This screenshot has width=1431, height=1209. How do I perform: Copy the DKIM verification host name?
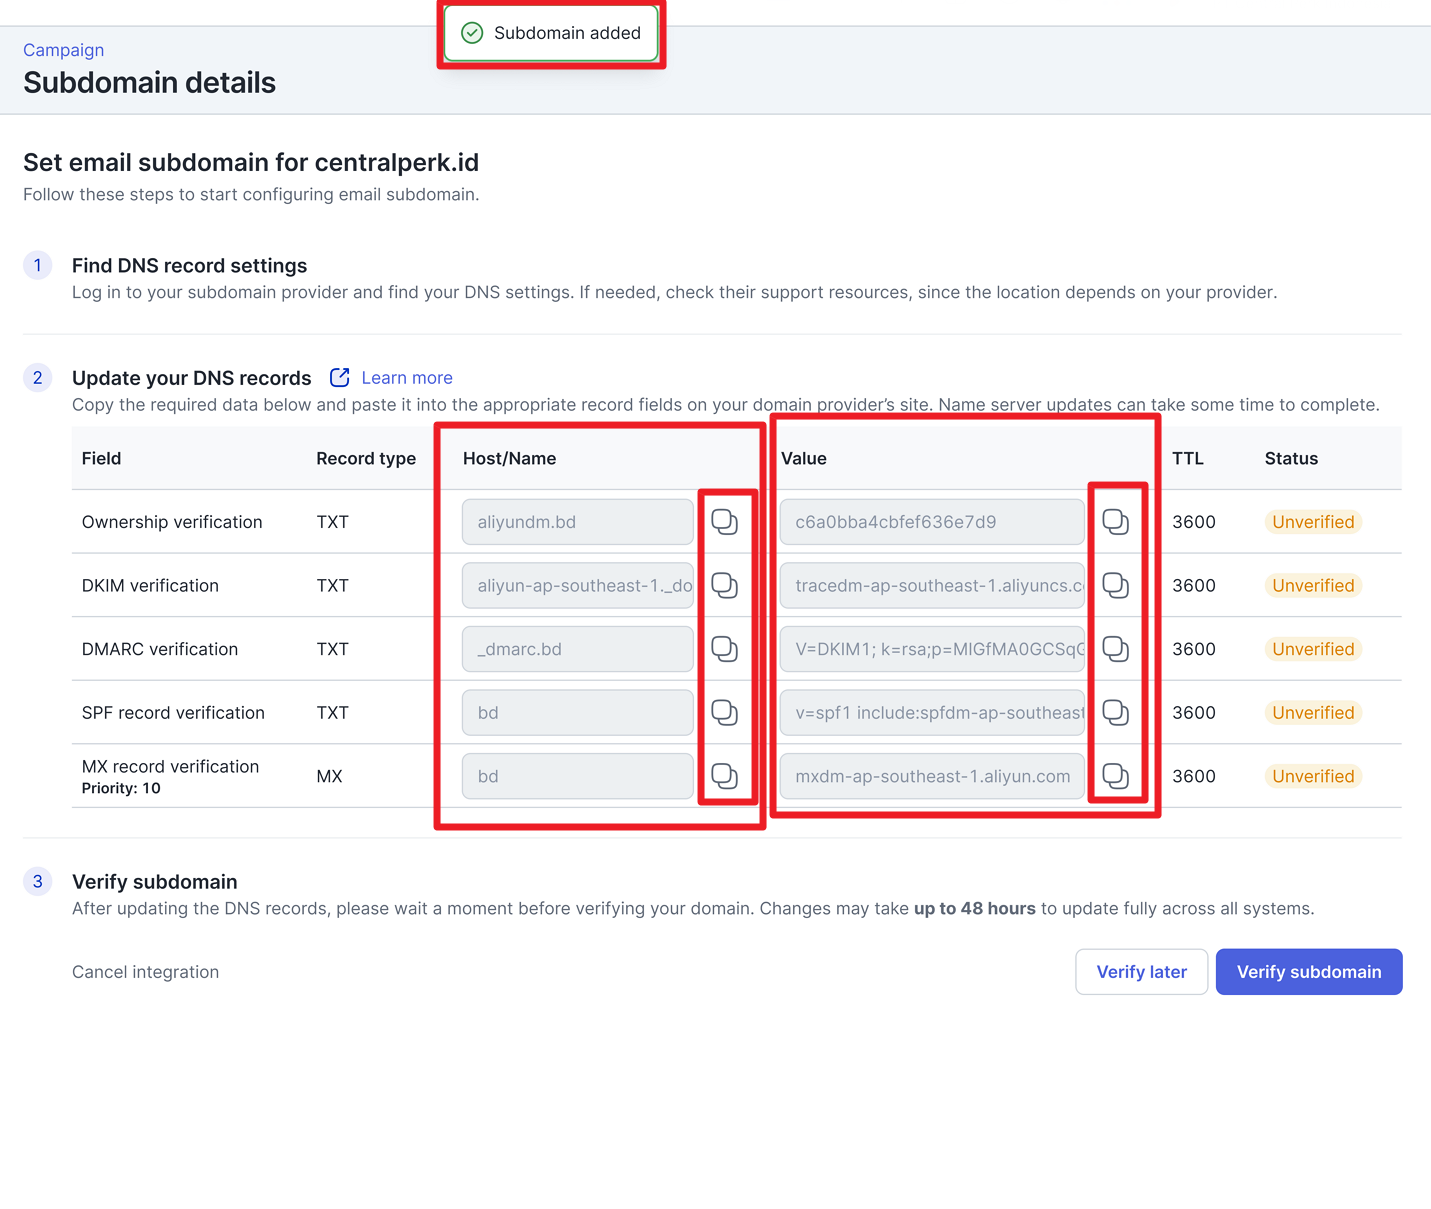pyautogui.click(x=724, y=586)
